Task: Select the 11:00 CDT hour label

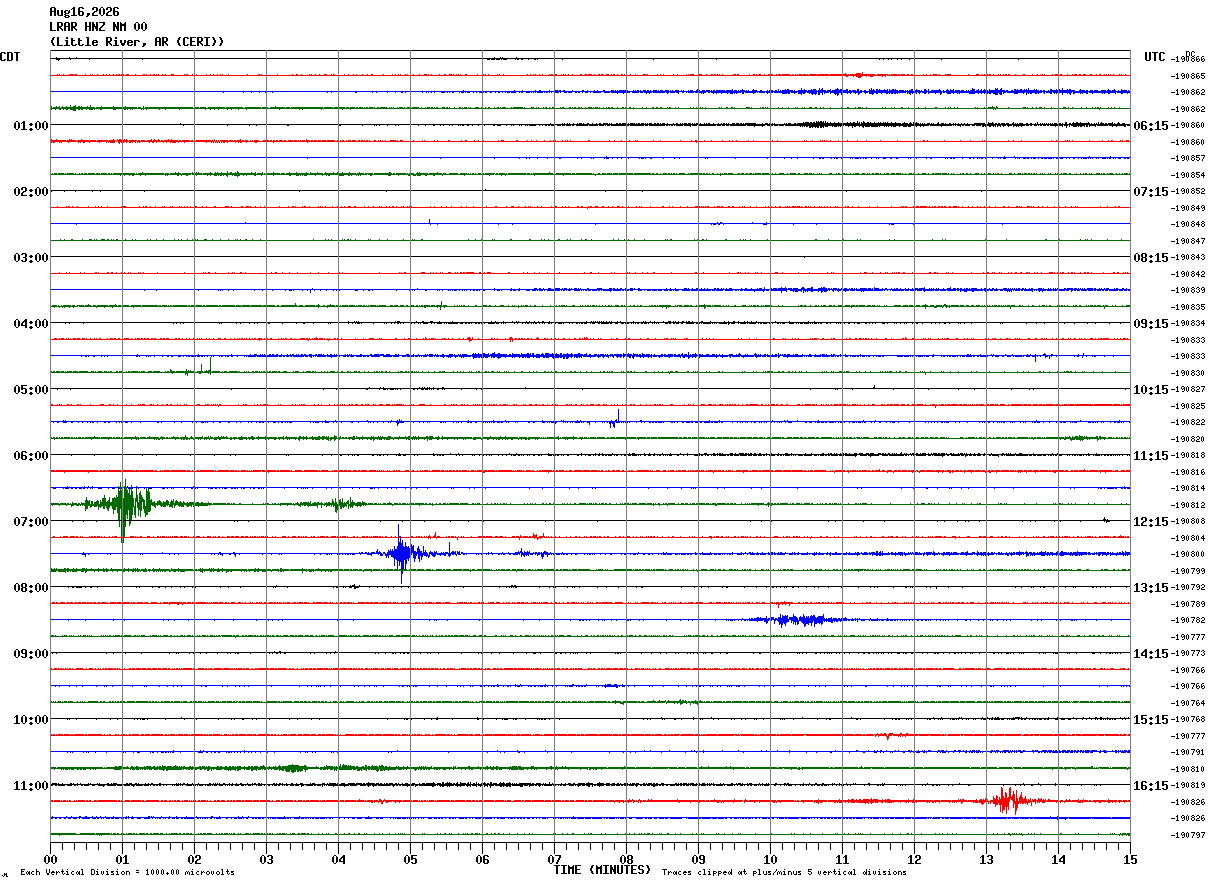Action: pos(31,785)
